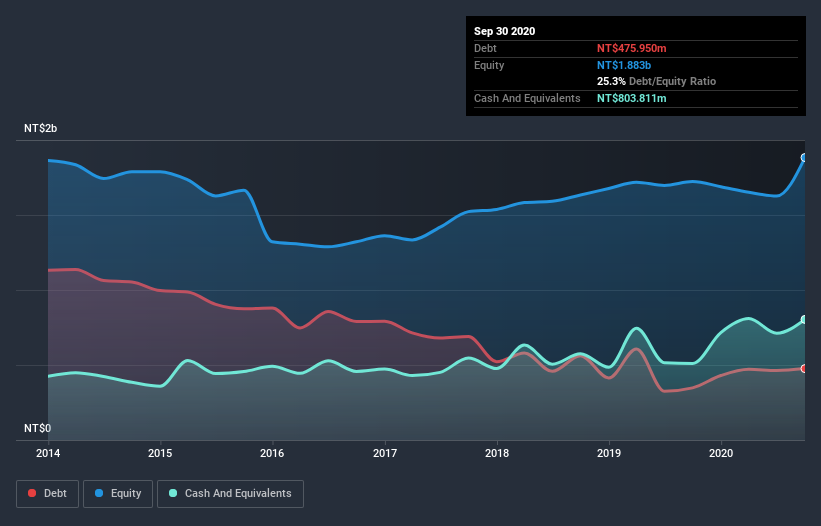Click the NT$1.883b equity value
Image resolution: width=821 pixels, height=526 pixels.
(624, 65)
